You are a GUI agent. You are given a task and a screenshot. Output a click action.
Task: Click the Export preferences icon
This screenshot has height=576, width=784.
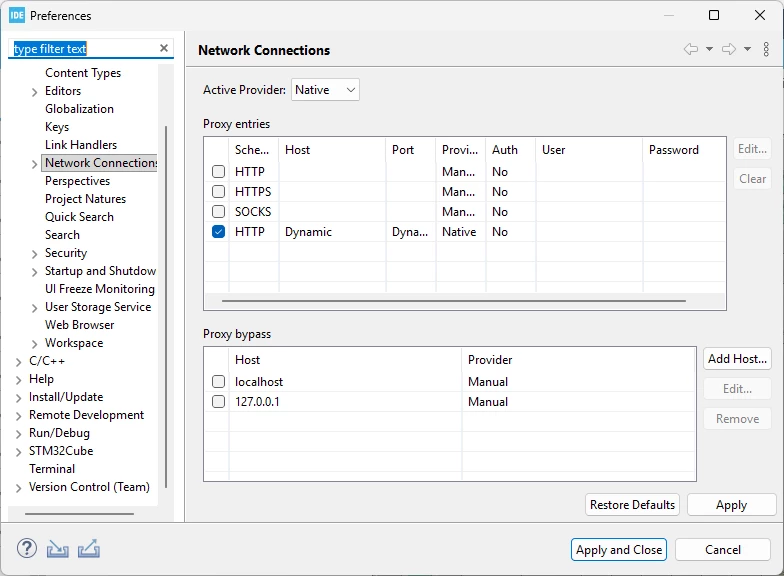coord(88,548)
